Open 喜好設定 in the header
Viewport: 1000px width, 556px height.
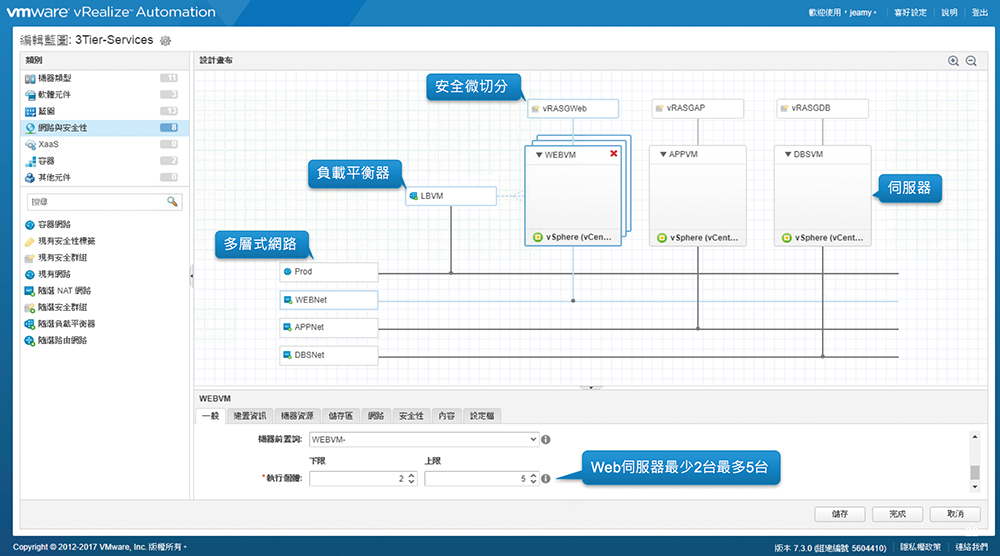[x=910, y=13]
